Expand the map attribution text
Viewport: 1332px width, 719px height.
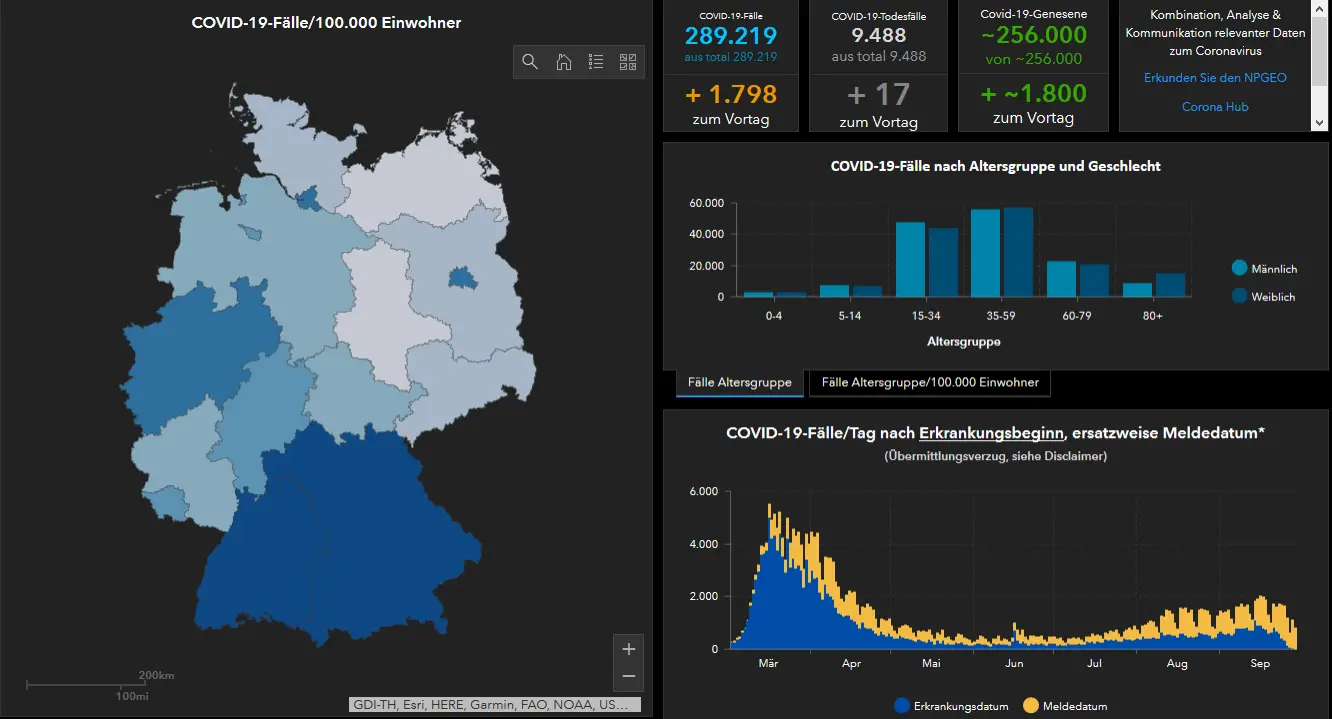pos(495,704)
